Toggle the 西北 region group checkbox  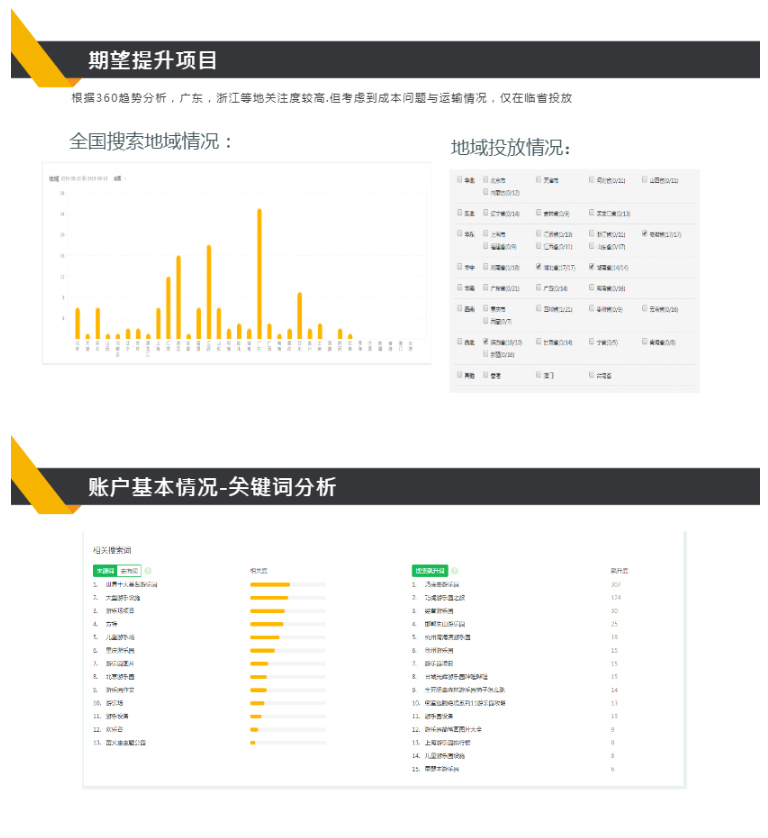pos(460,342)
